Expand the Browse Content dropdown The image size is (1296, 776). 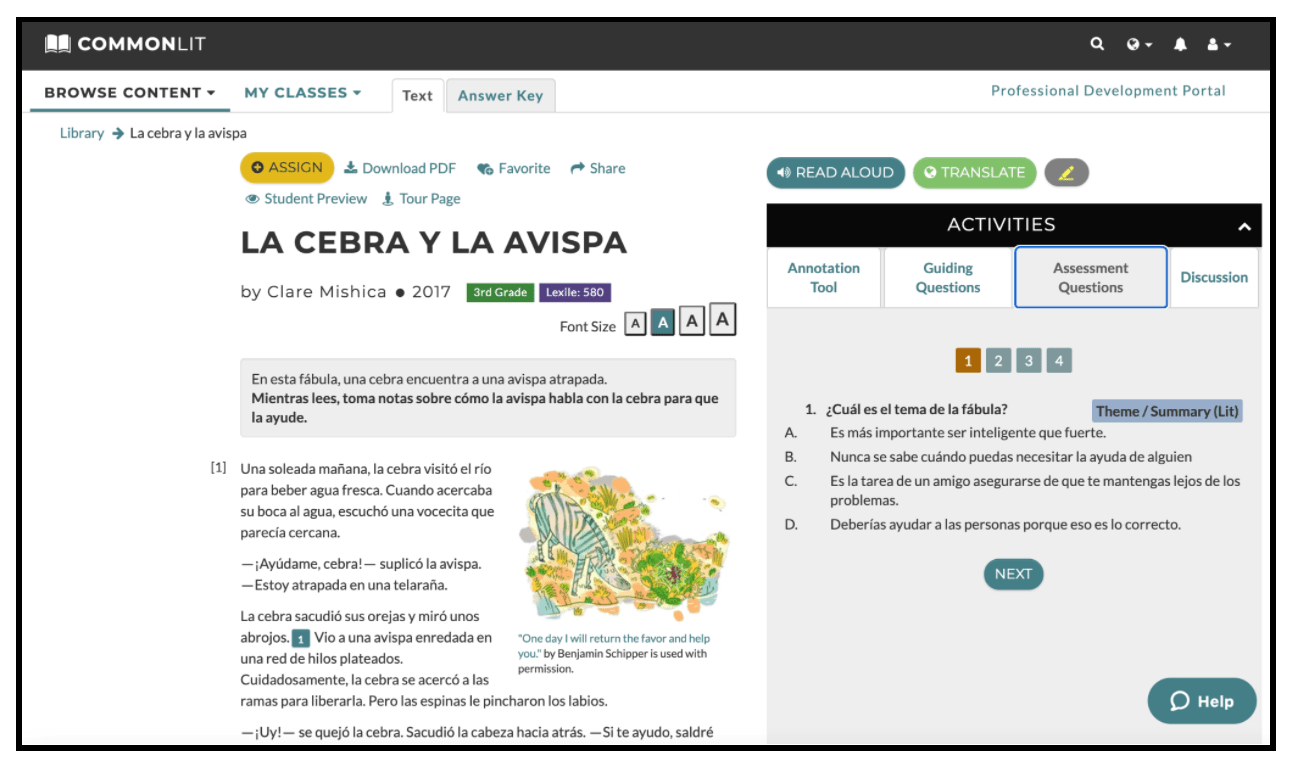(129, 93)
